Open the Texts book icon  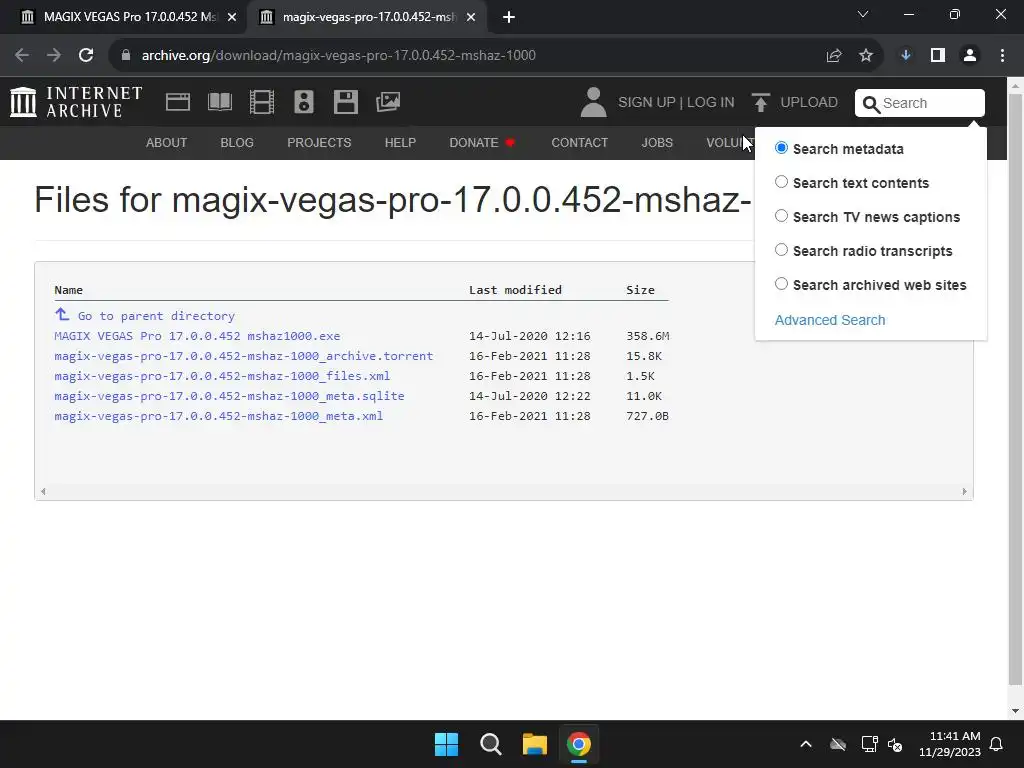coord(219,103)
